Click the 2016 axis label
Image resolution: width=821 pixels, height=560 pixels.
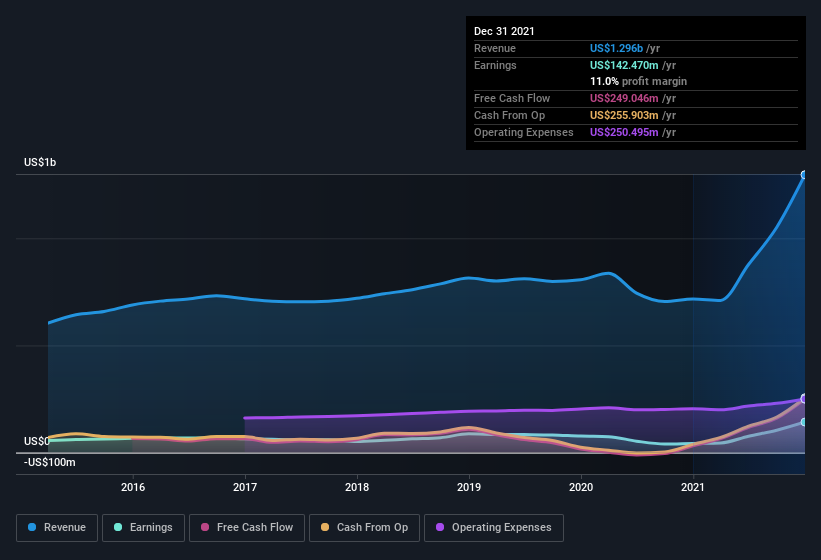coord(133,487)
